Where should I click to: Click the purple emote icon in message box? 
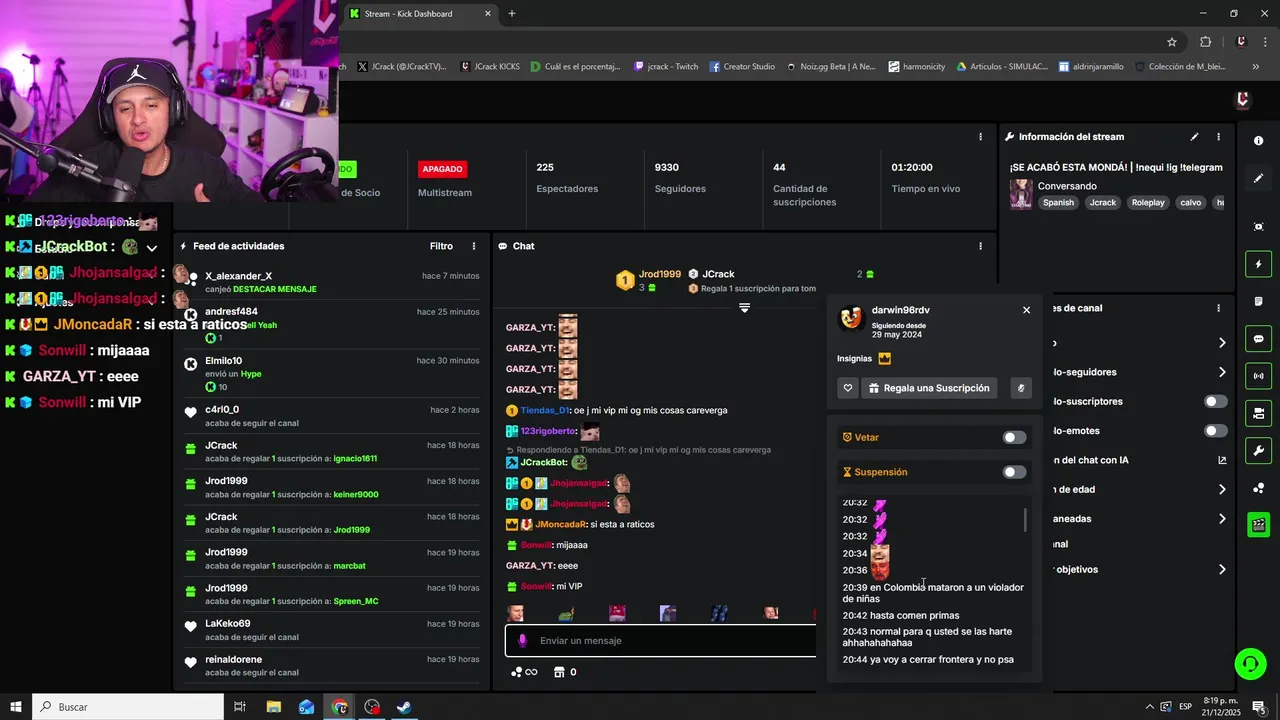[522, 640]
